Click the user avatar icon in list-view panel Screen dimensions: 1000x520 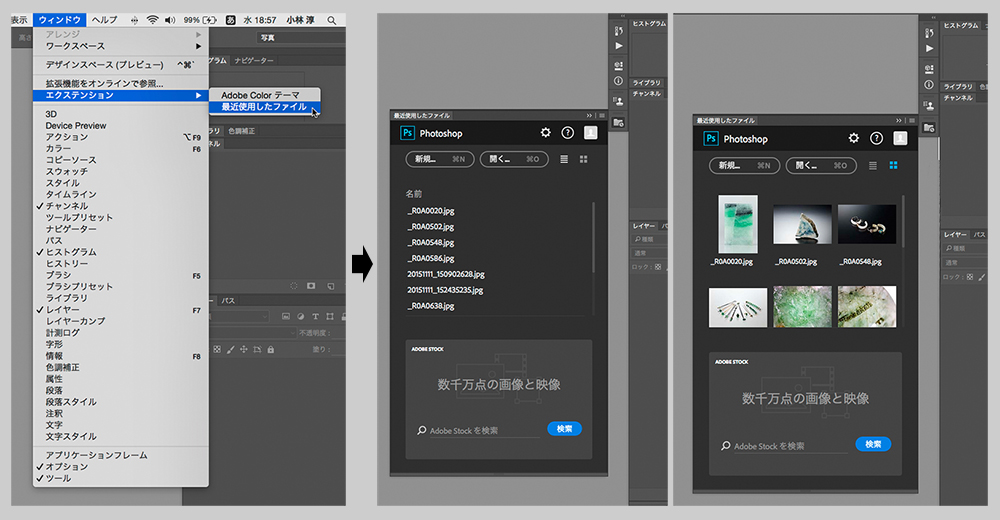pyautogui.click(x=591, y=133)
